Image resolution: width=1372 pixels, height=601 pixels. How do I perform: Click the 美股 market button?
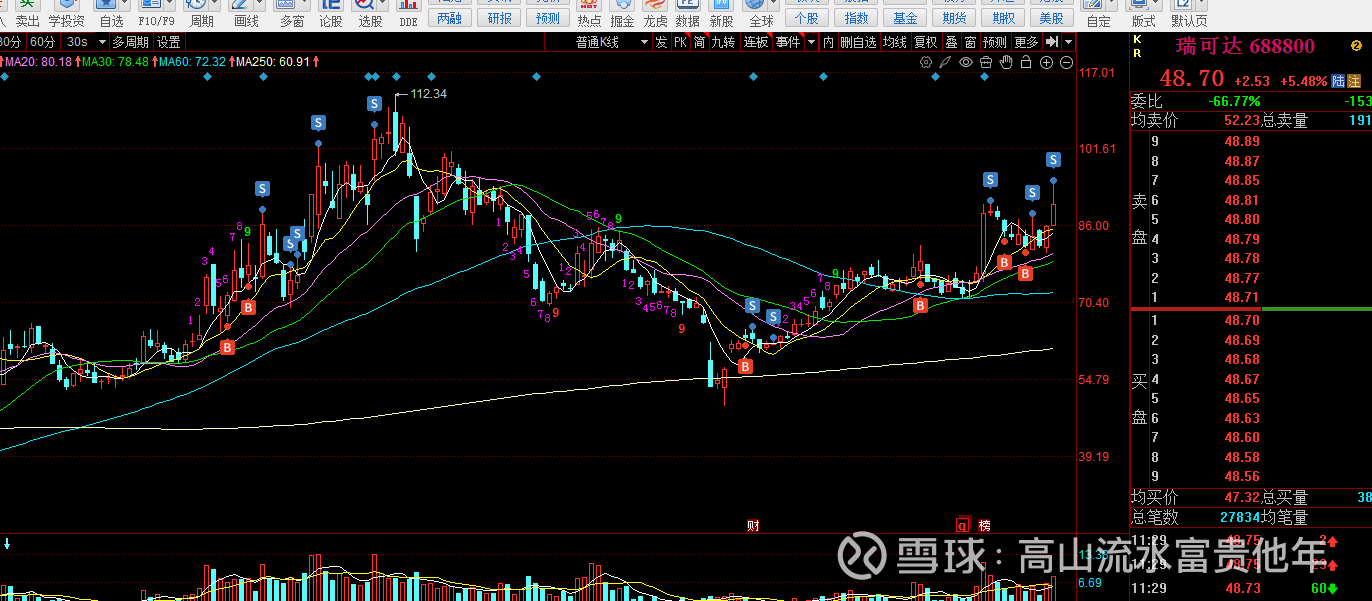point(1050,18)
